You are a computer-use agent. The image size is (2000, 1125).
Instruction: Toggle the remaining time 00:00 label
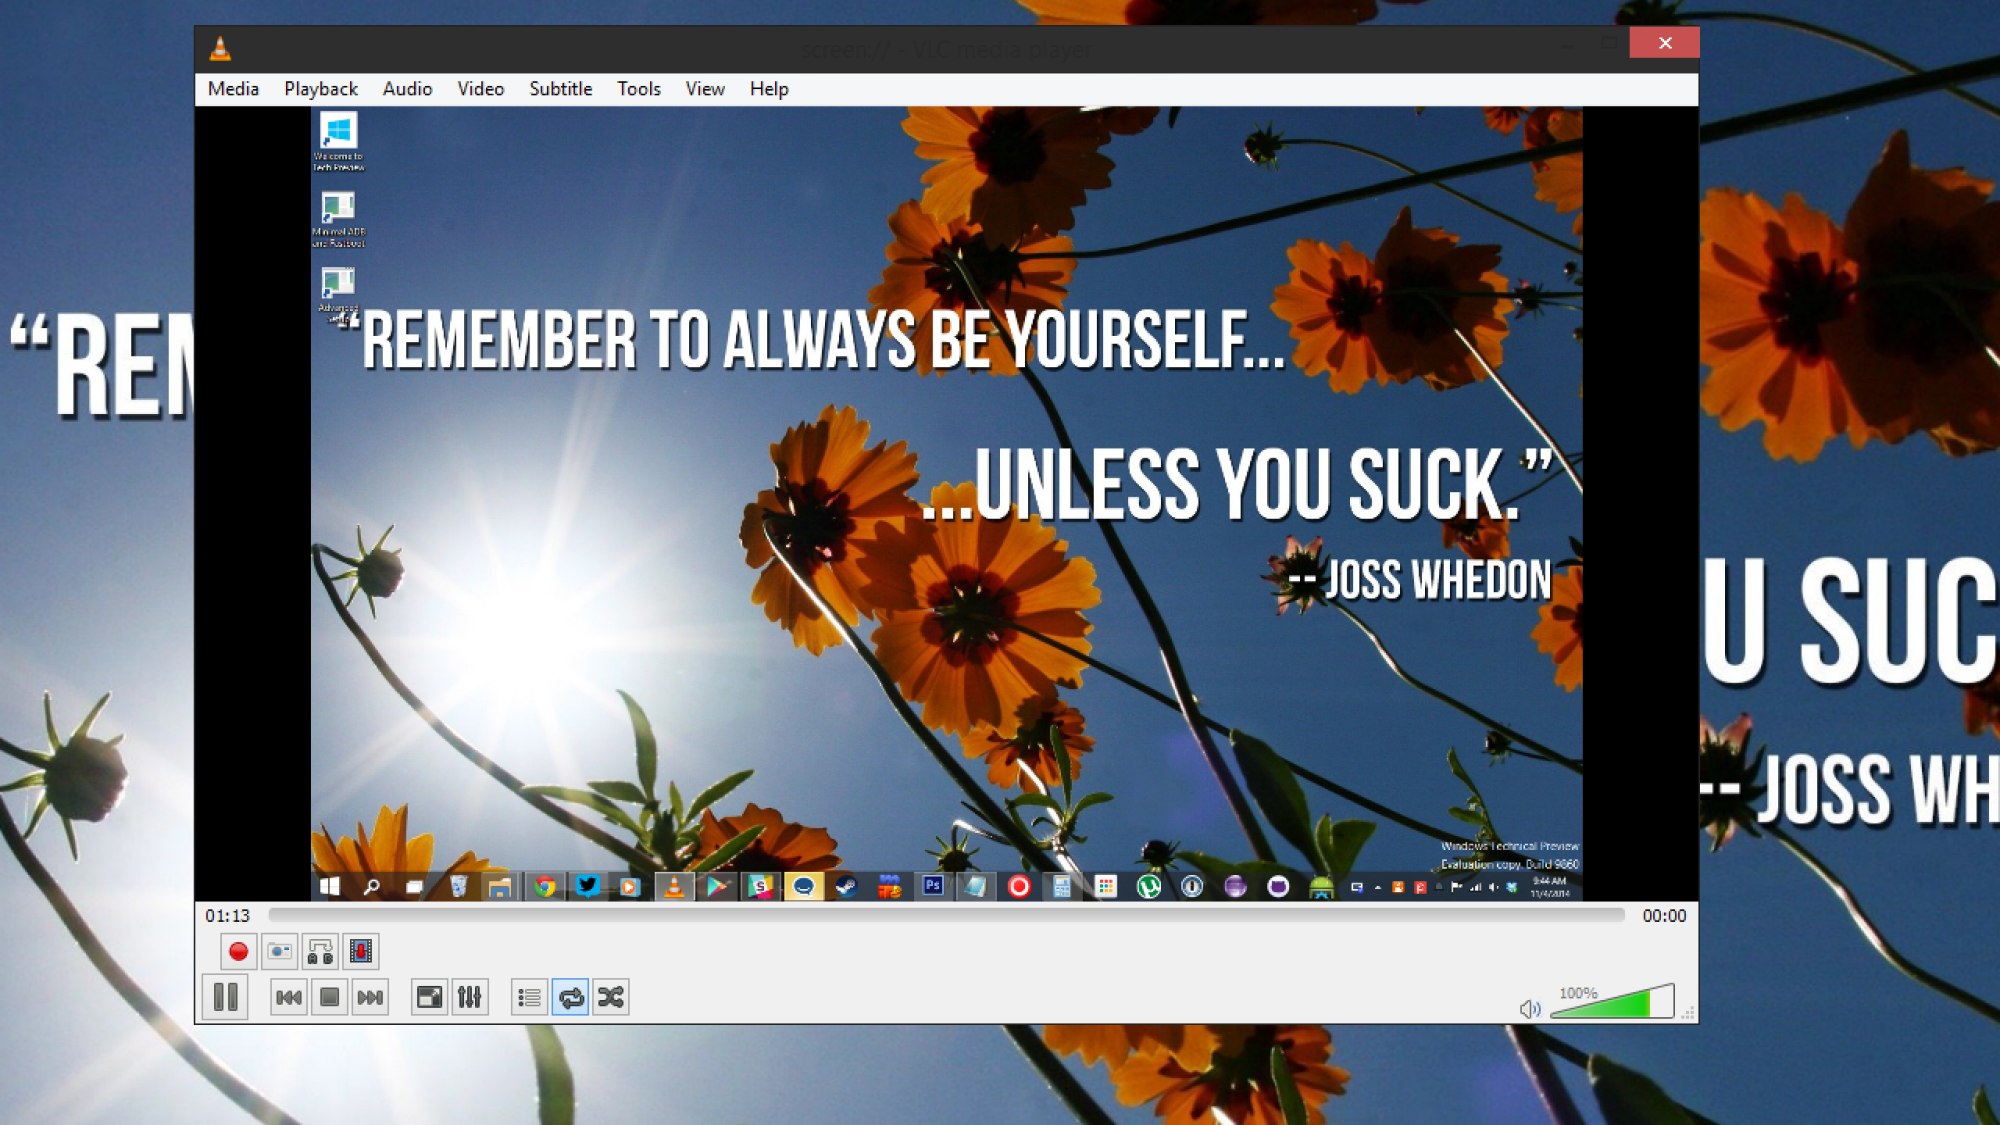tap(1664, 915)
